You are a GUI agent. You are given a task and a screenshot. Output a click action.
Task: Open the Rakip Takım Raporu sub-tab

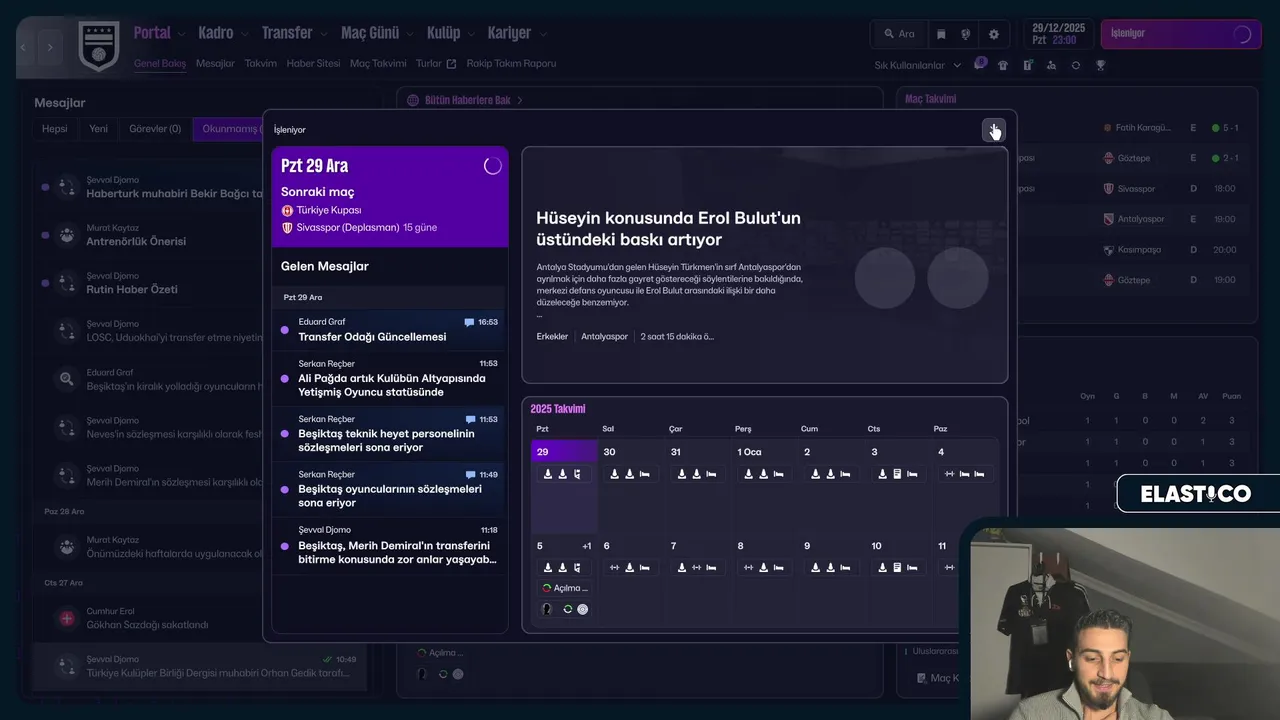(x=511, y=63)
